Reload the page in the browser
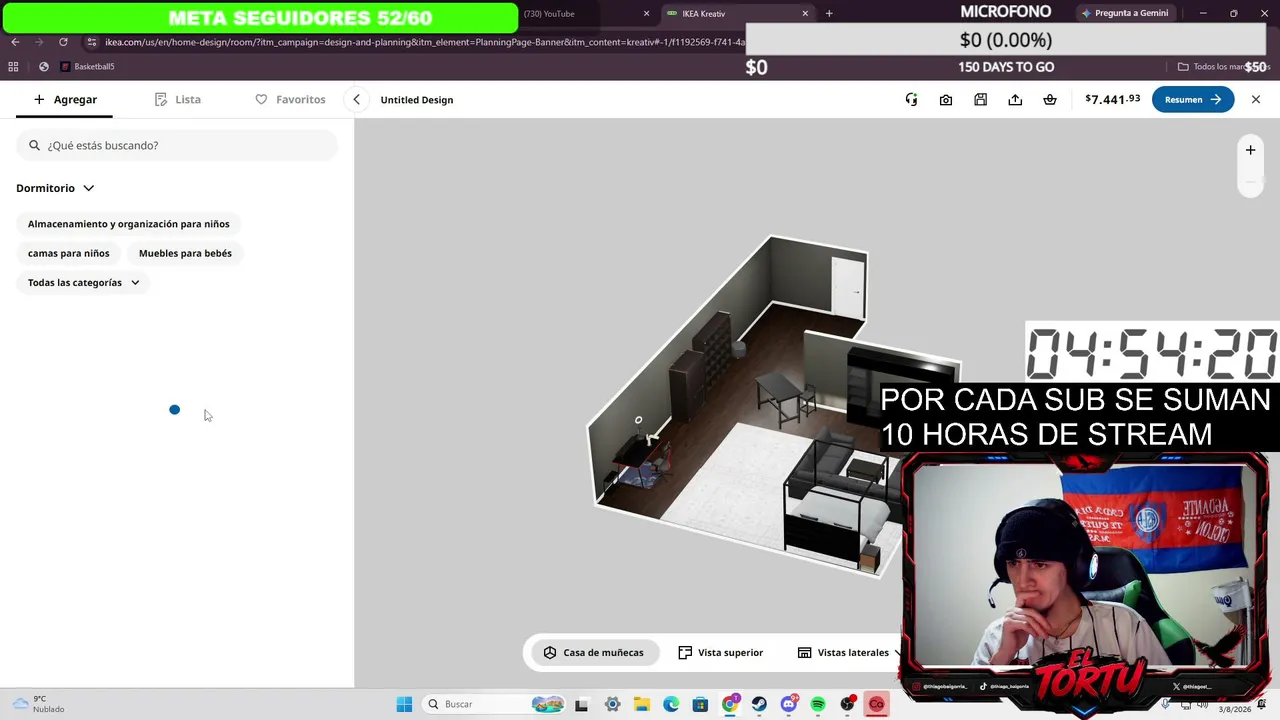This screenshot has height=720, width=1280. (x=63, y=42)
